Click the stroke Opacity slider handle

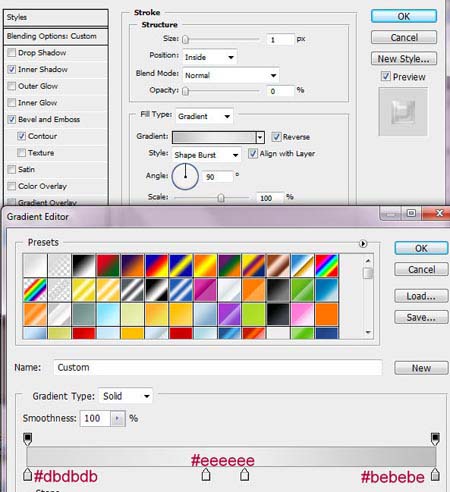[x=186, y=91]
